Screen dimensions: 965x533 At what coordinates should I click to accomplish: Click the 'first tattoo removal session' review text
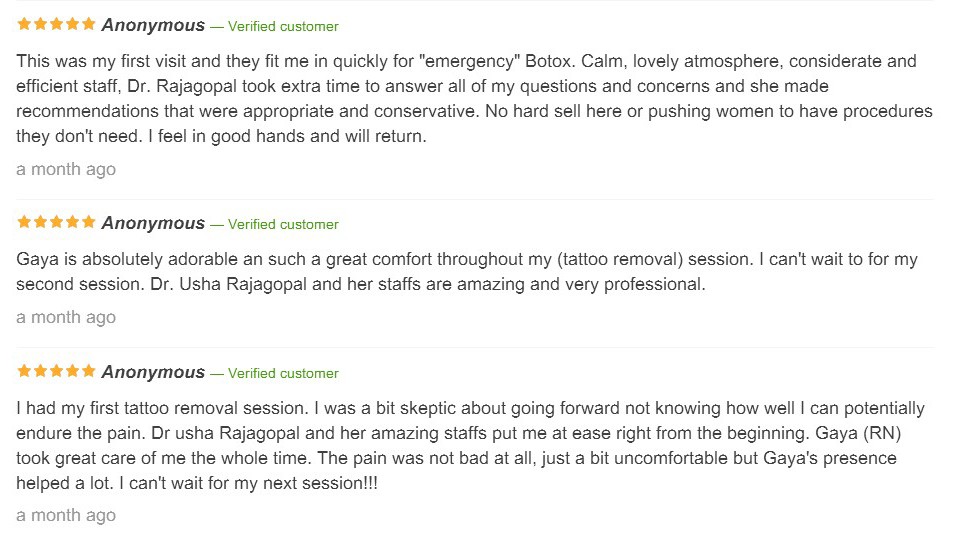(x=471, y=446)
